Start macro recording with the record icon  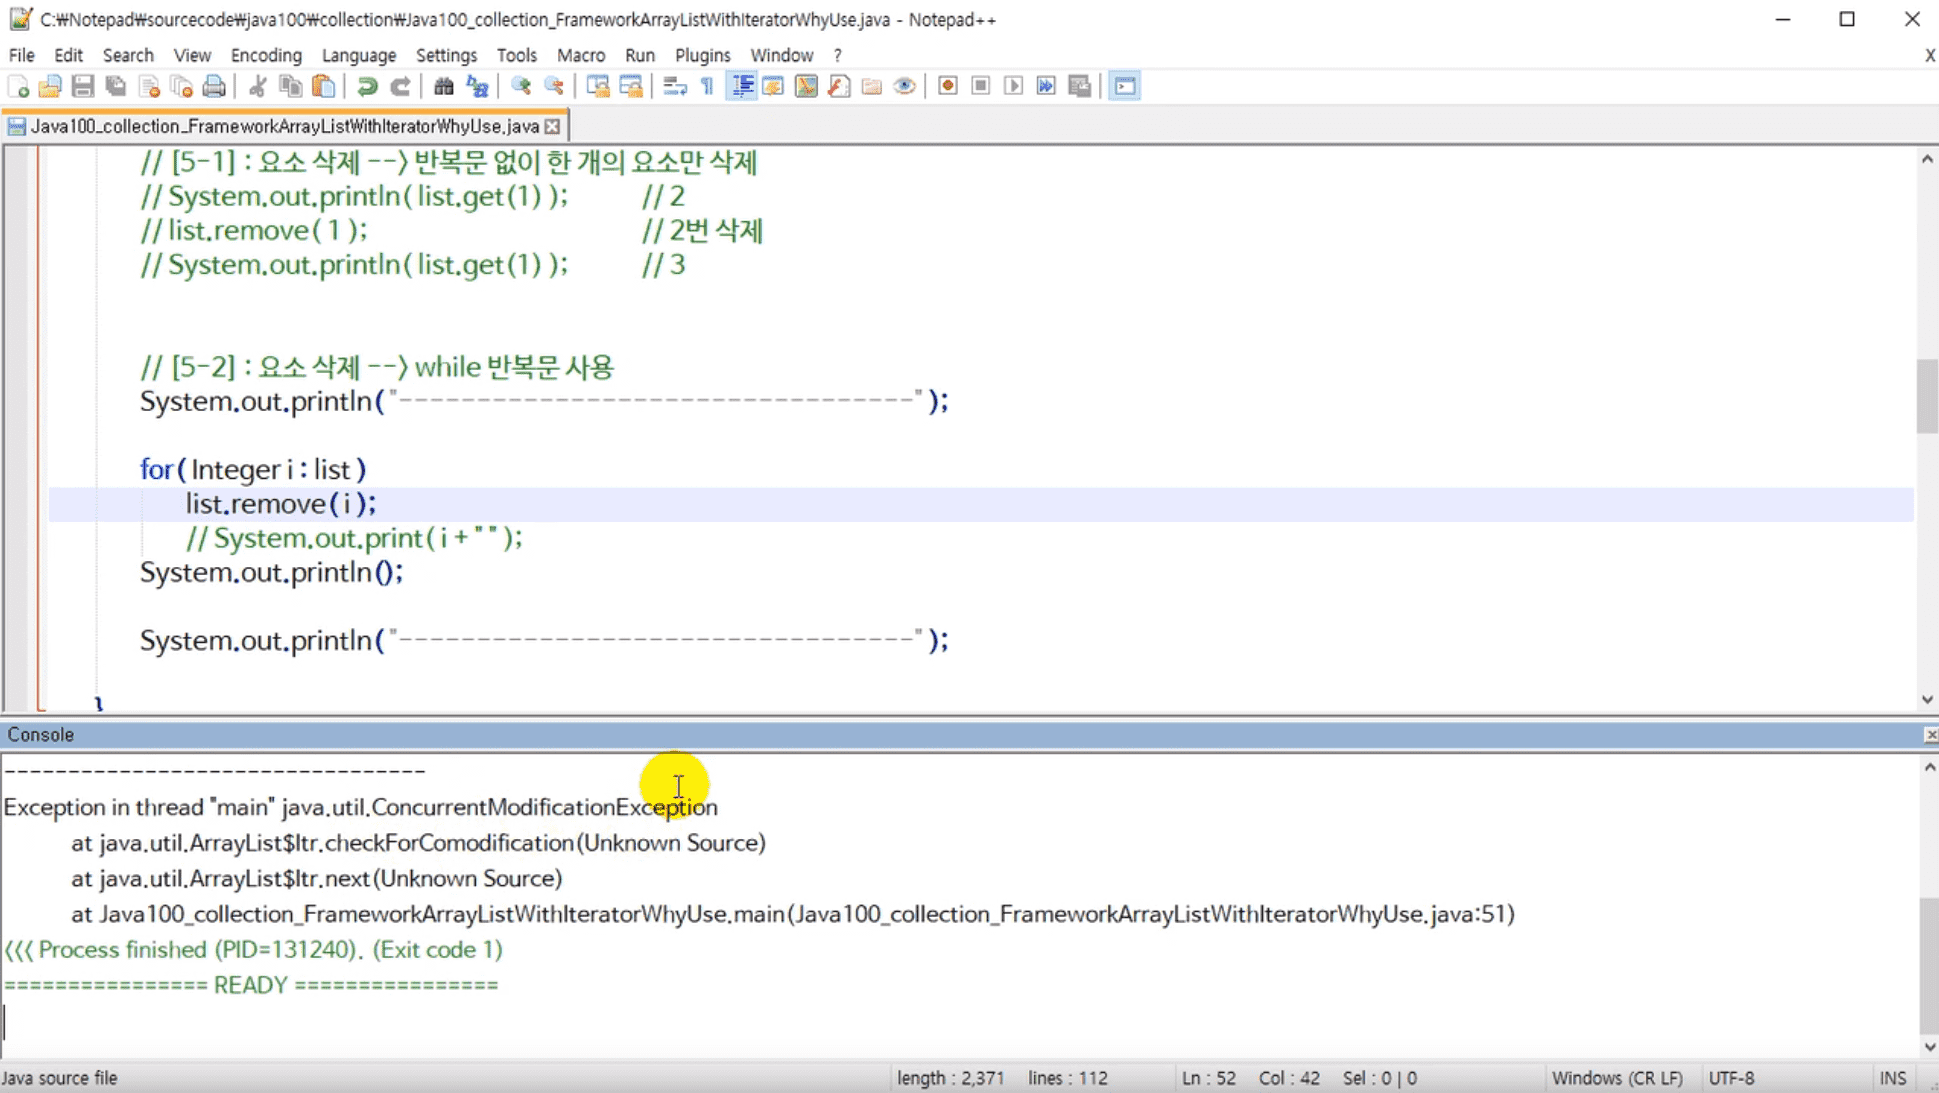[948, 87]
